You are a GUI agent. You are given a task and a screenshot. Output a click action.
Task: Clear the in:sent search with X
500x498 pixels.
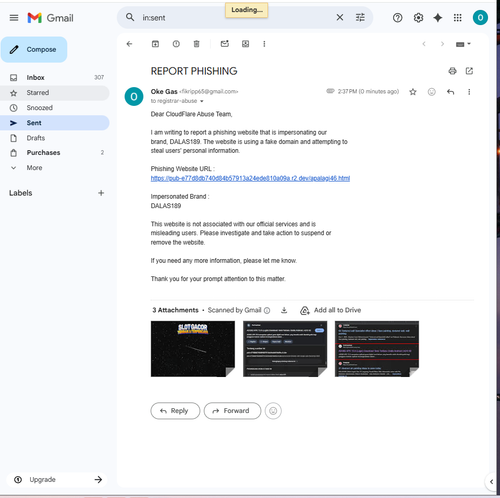click(339, 17)
